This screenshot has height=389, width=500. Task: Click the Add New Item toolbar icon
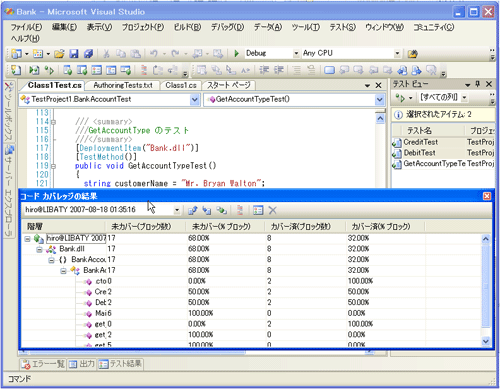pos(38,54)
